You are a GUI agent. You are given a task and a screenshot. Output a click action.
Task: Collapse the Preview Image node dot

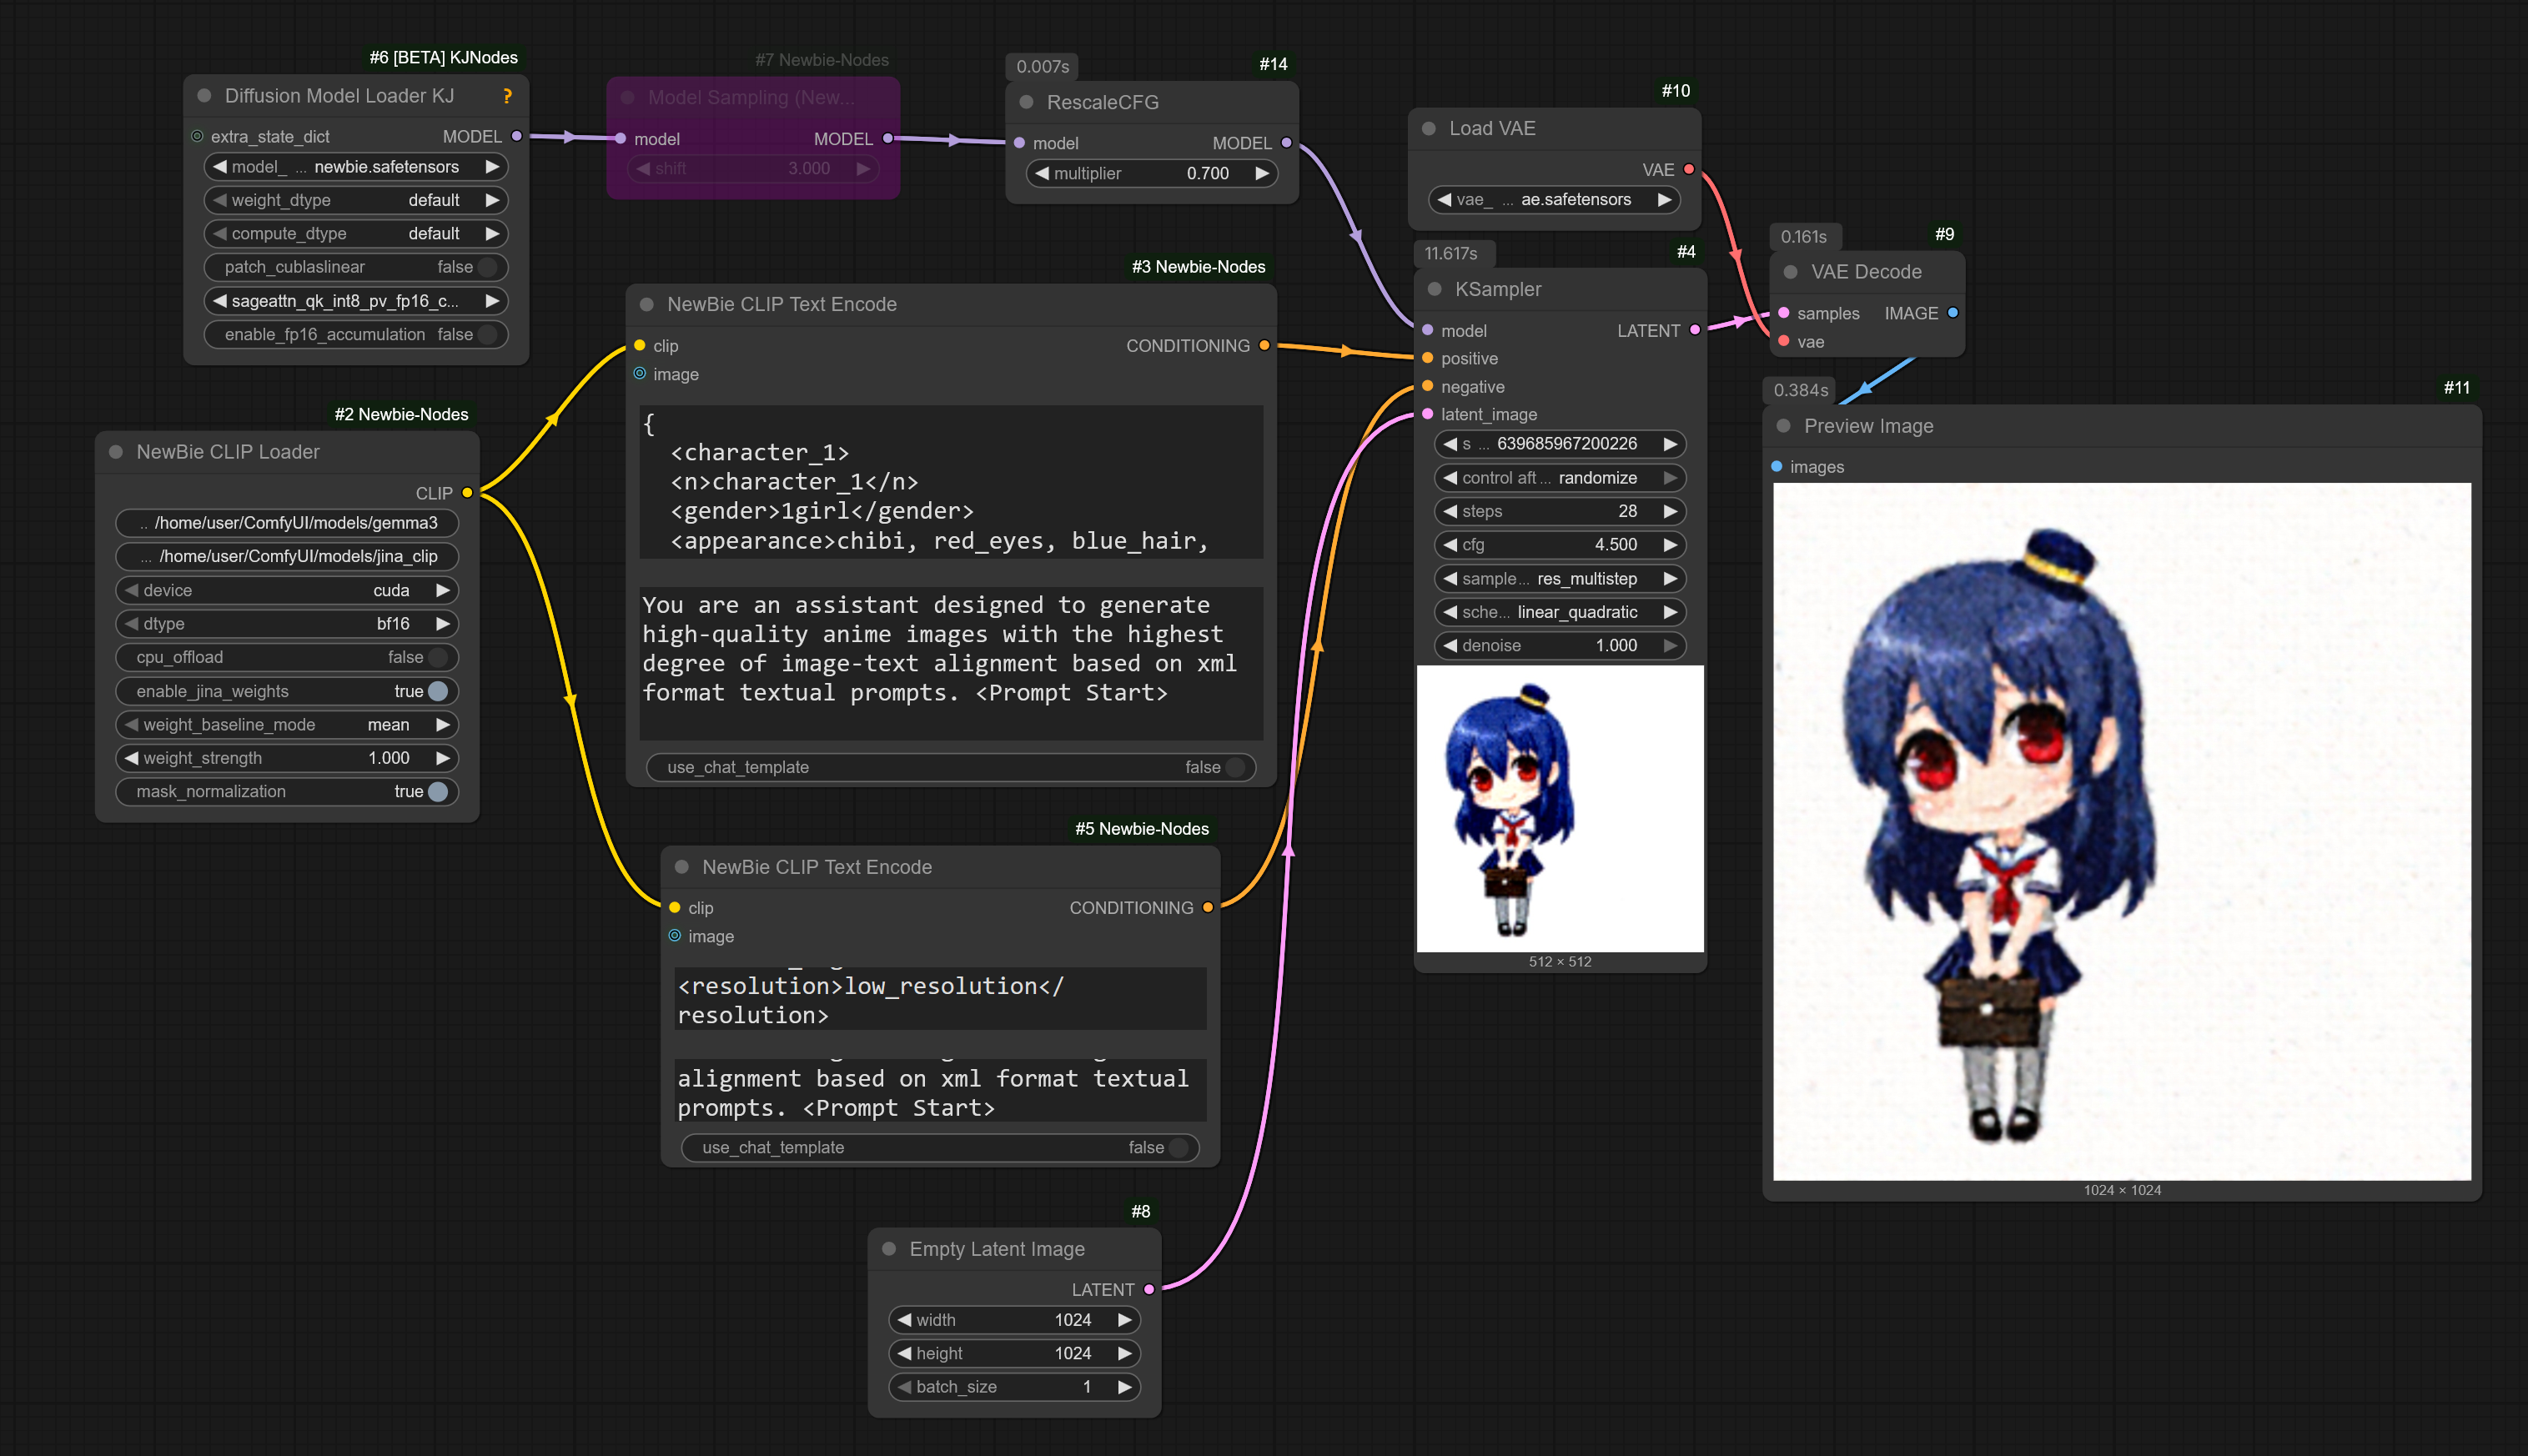(1783, 426)
